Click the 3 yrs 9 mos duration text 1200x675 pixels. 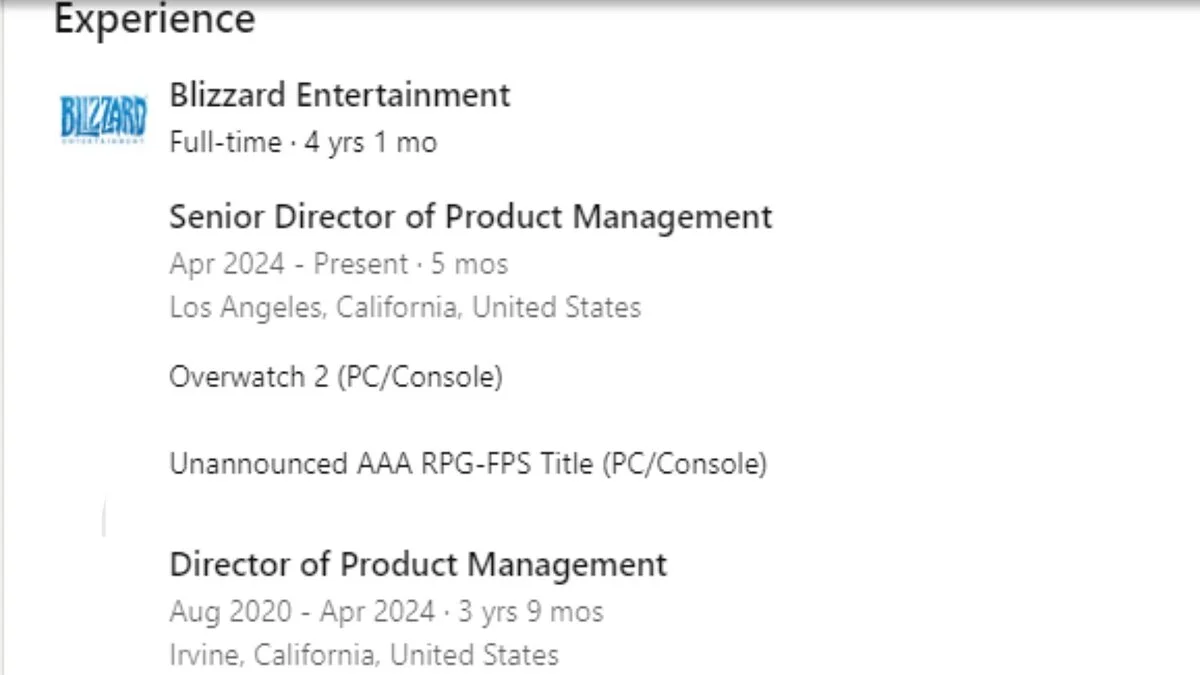528,611
